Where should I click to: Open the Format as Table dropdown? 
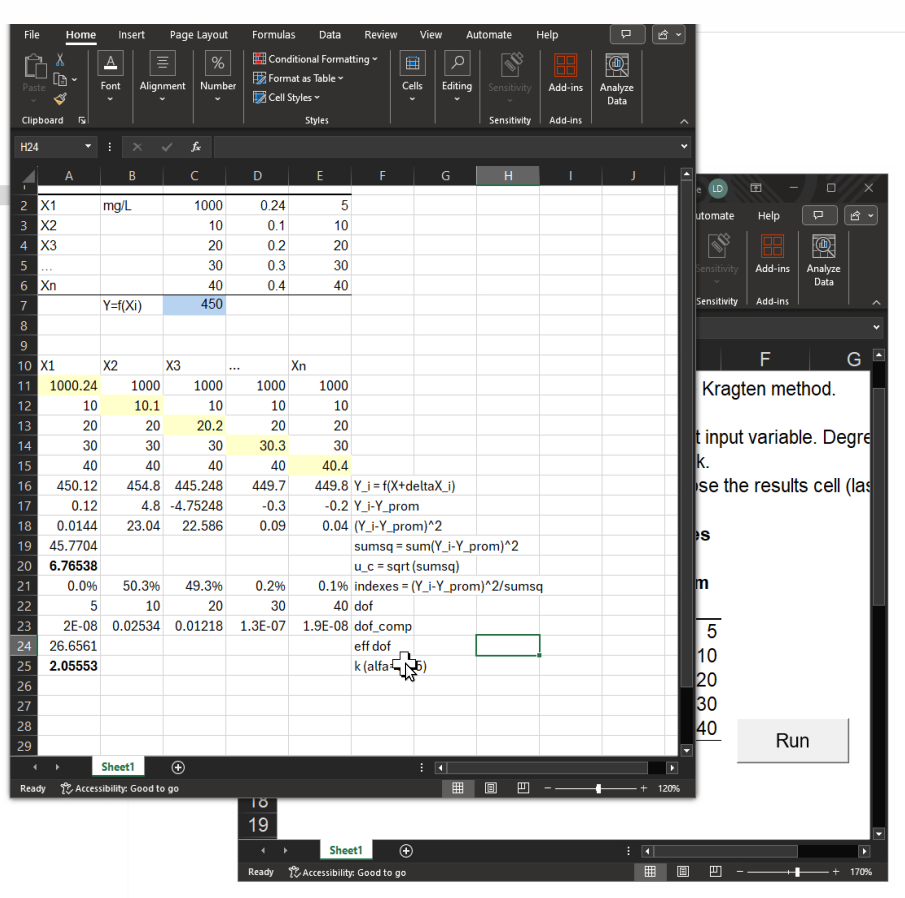pyautogui.click(x=304, y=78)
